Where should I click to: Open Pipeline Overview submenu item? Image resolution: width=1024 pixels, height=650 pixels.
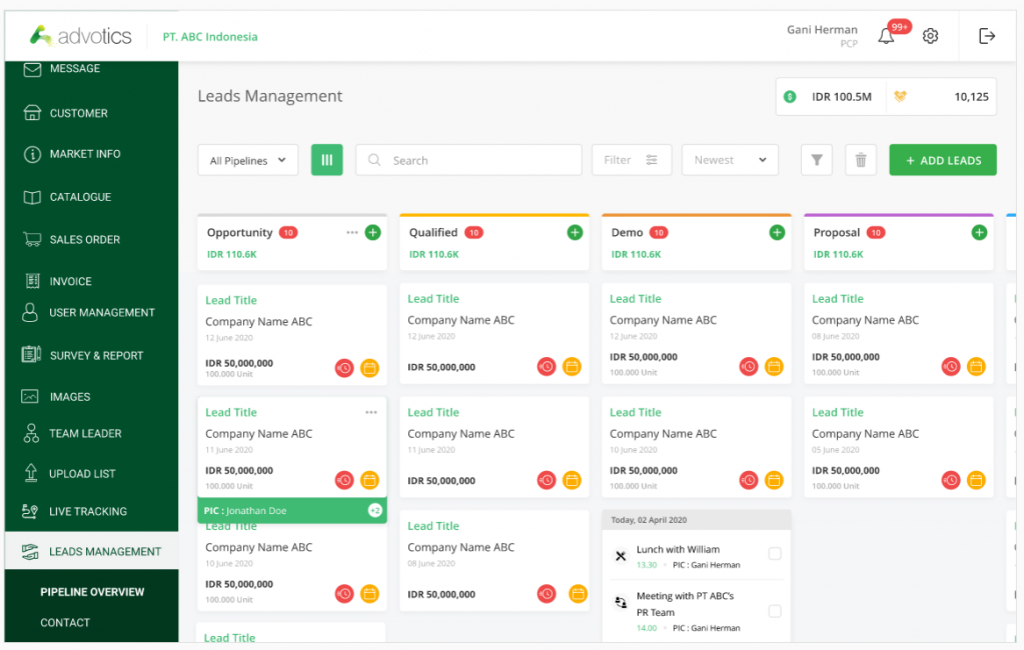tap(92, 592)
